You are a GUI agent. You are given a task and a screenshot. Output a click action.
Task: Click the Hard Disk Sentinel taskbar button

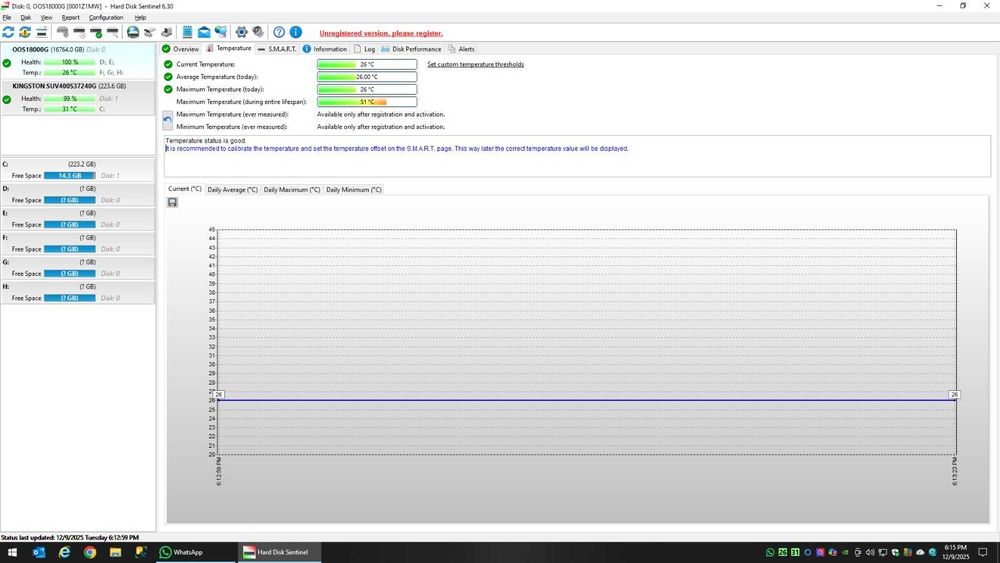click(x=279, y=552)
